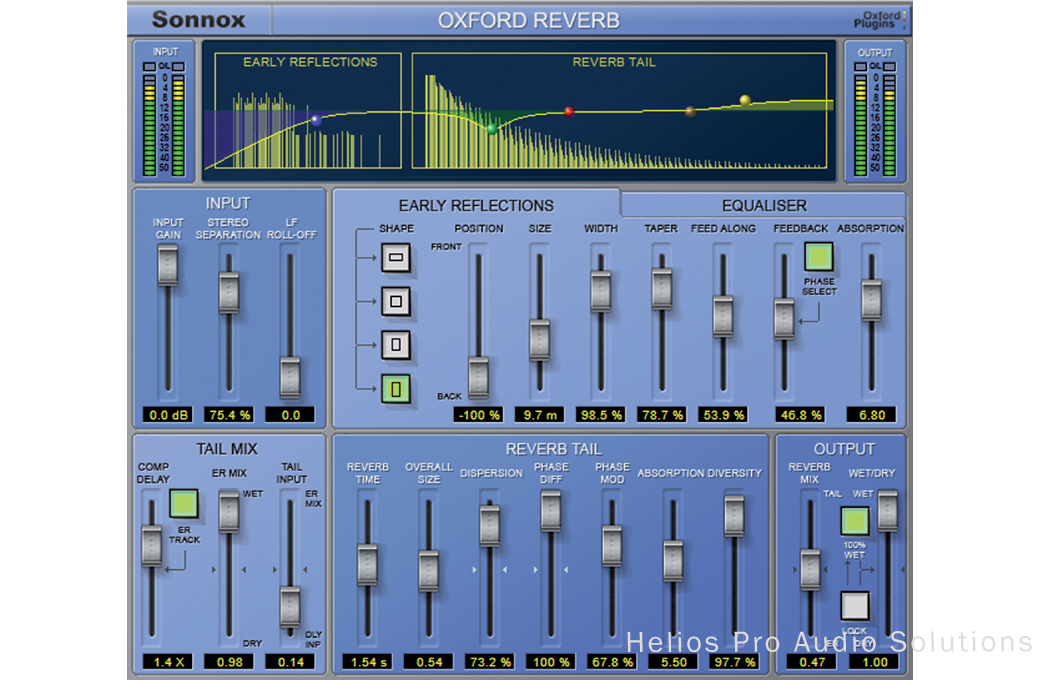Click the Overall Size slider handle
Viewport: 1060px width, 680px height.
[x=429, y=571]
